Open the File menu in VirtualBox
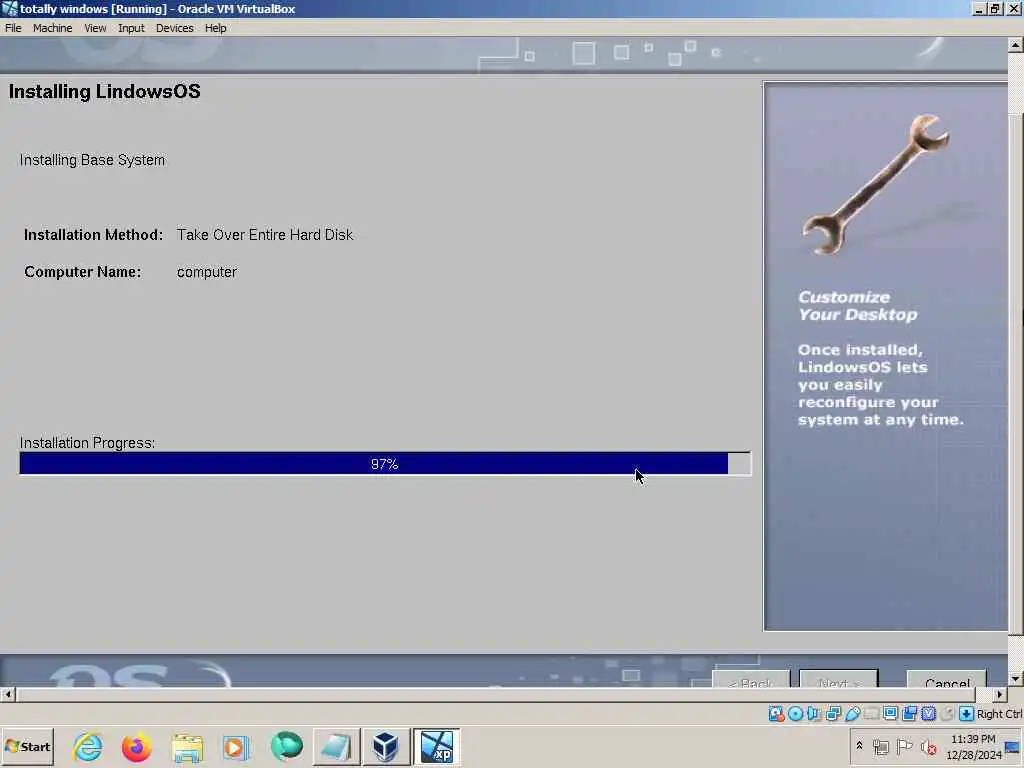 click(x=13, y=28)
